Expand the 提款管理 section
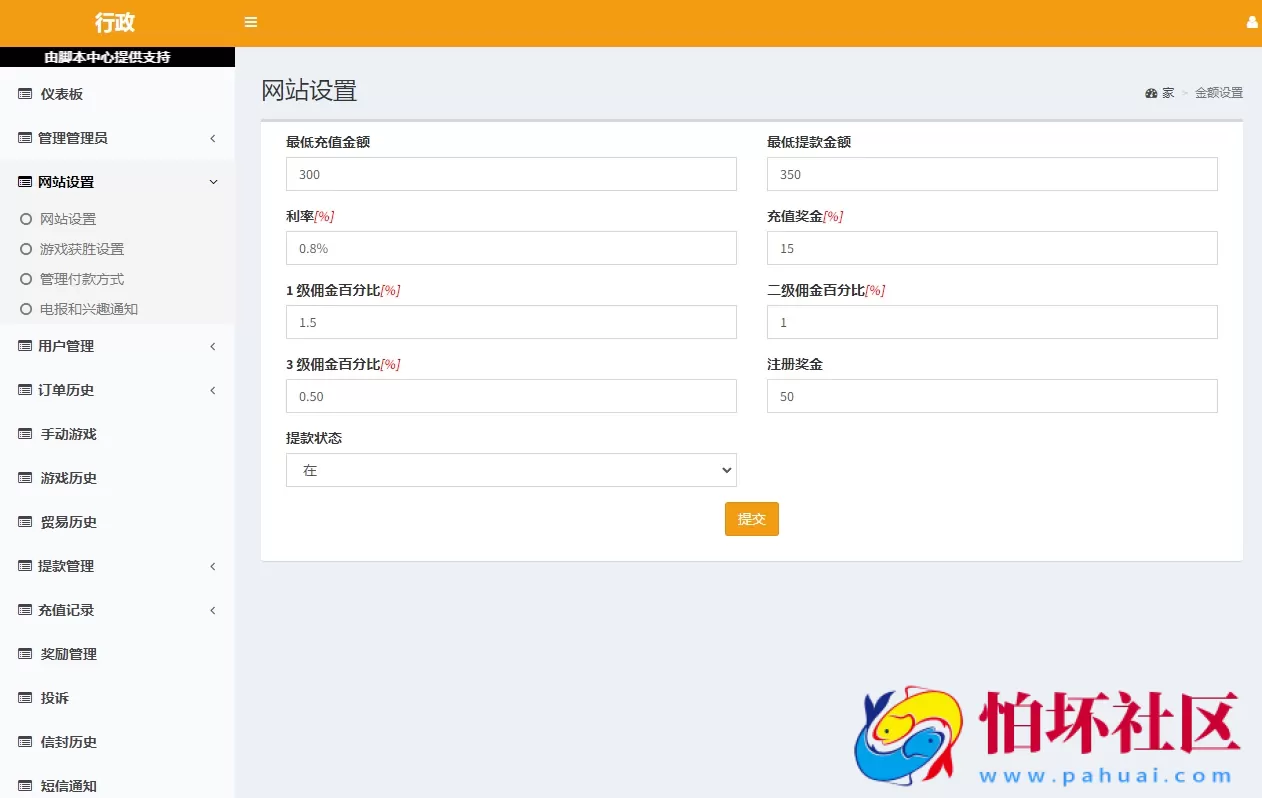Image resolution: width=1262 pixels, height=798 pixels. [64, 566]
